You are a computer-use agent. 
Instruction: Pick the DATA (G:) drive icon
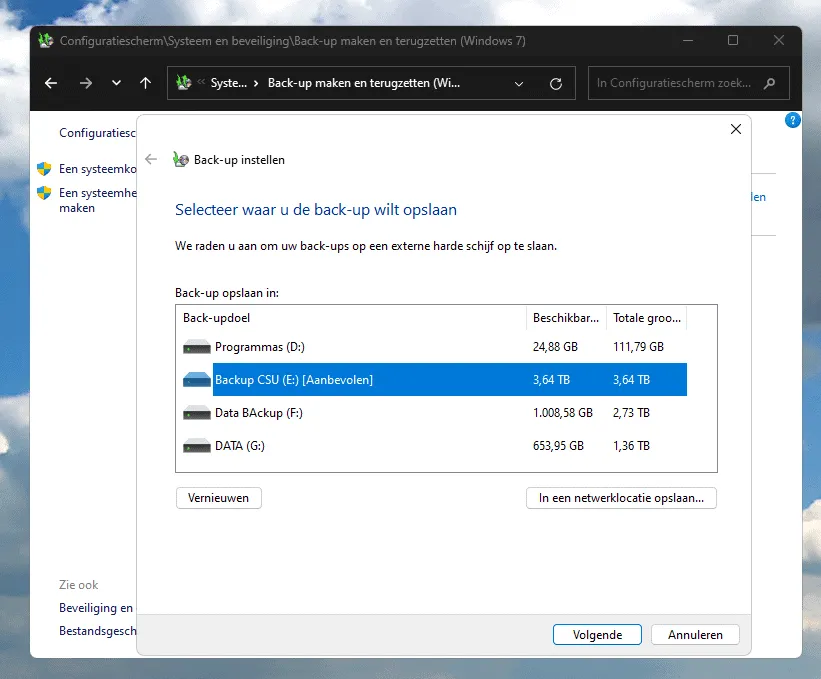click(197, 446)
